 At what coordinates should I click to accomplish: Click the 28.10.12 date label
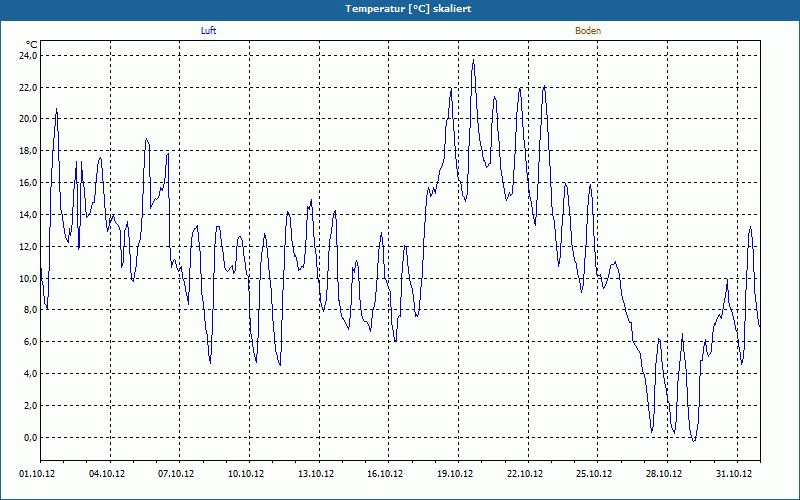pyautogui.click(x=664, y=474)
